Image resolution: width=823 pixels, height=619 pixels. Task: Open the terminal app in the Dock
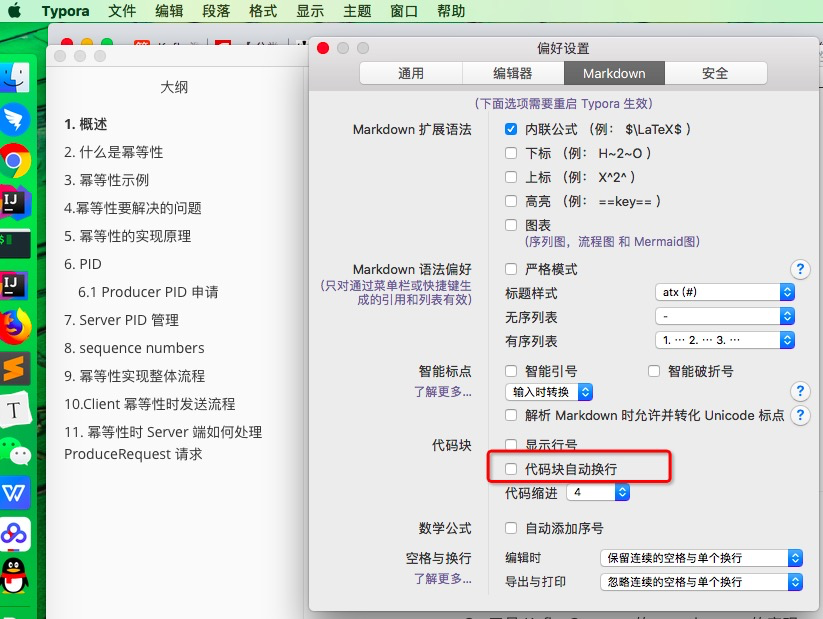[15, 243]
